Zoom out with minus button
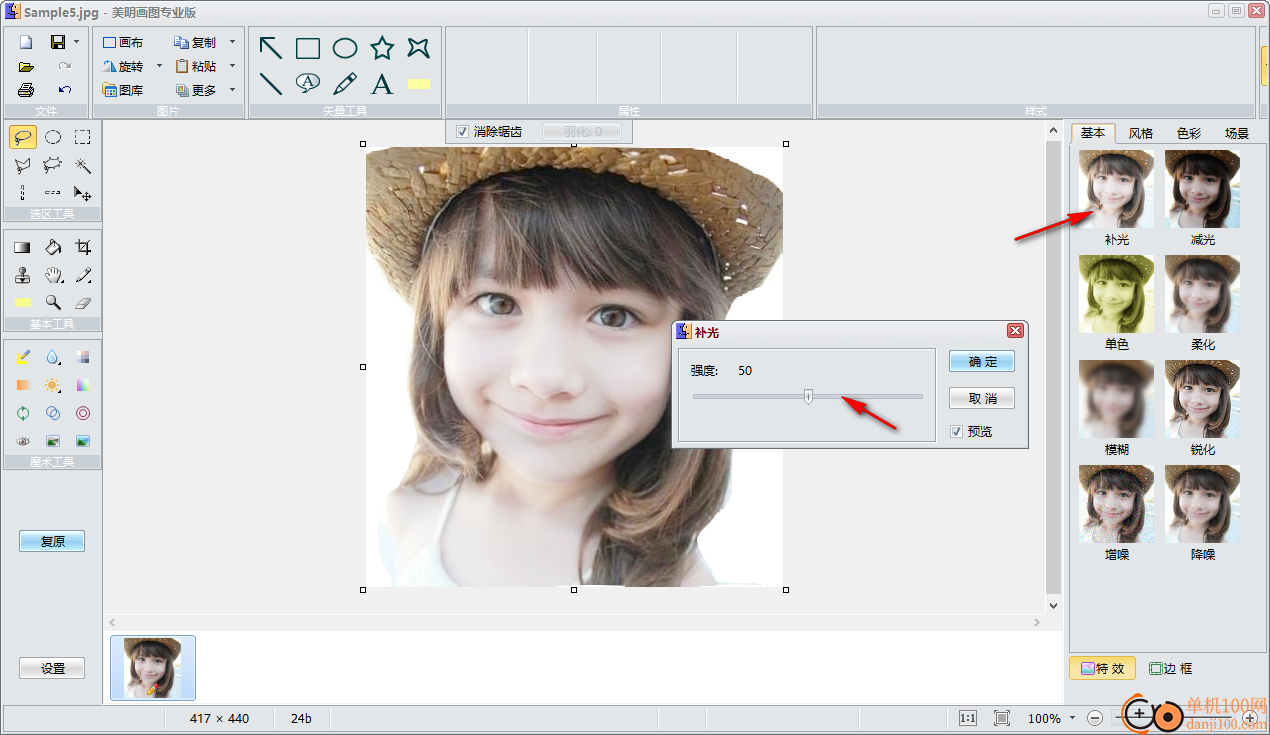The image size is (1270, 735). pos(1095,718)
